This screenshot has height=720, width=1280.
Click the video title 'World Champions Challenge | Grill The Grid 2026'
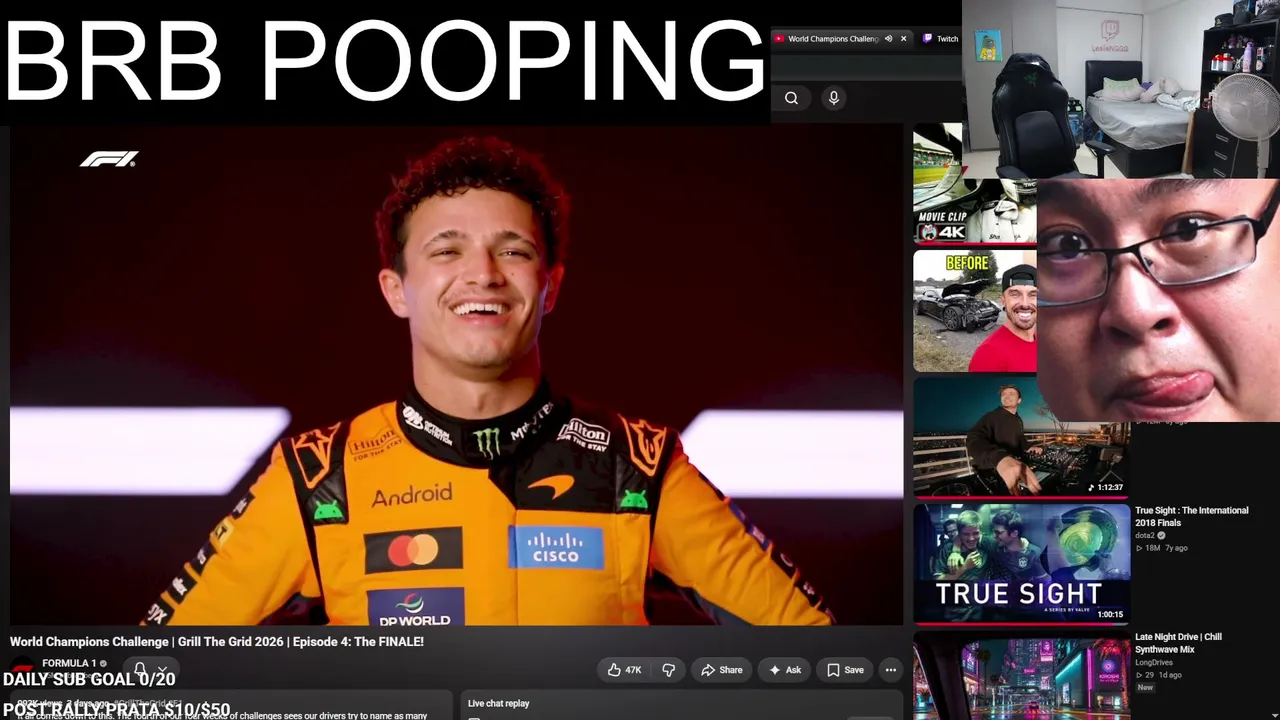pos(217,642)
